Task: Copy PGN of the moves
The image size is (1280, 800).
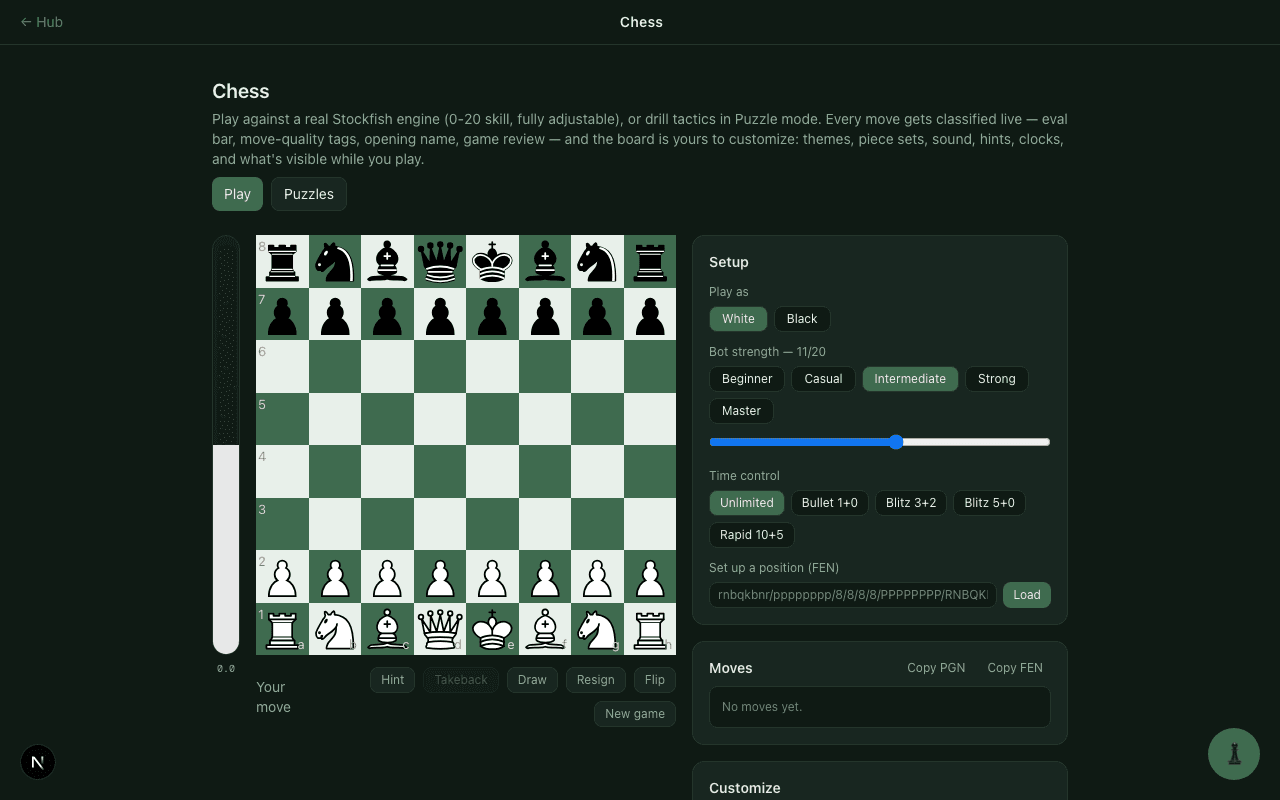Action: [x=936, y=668]
